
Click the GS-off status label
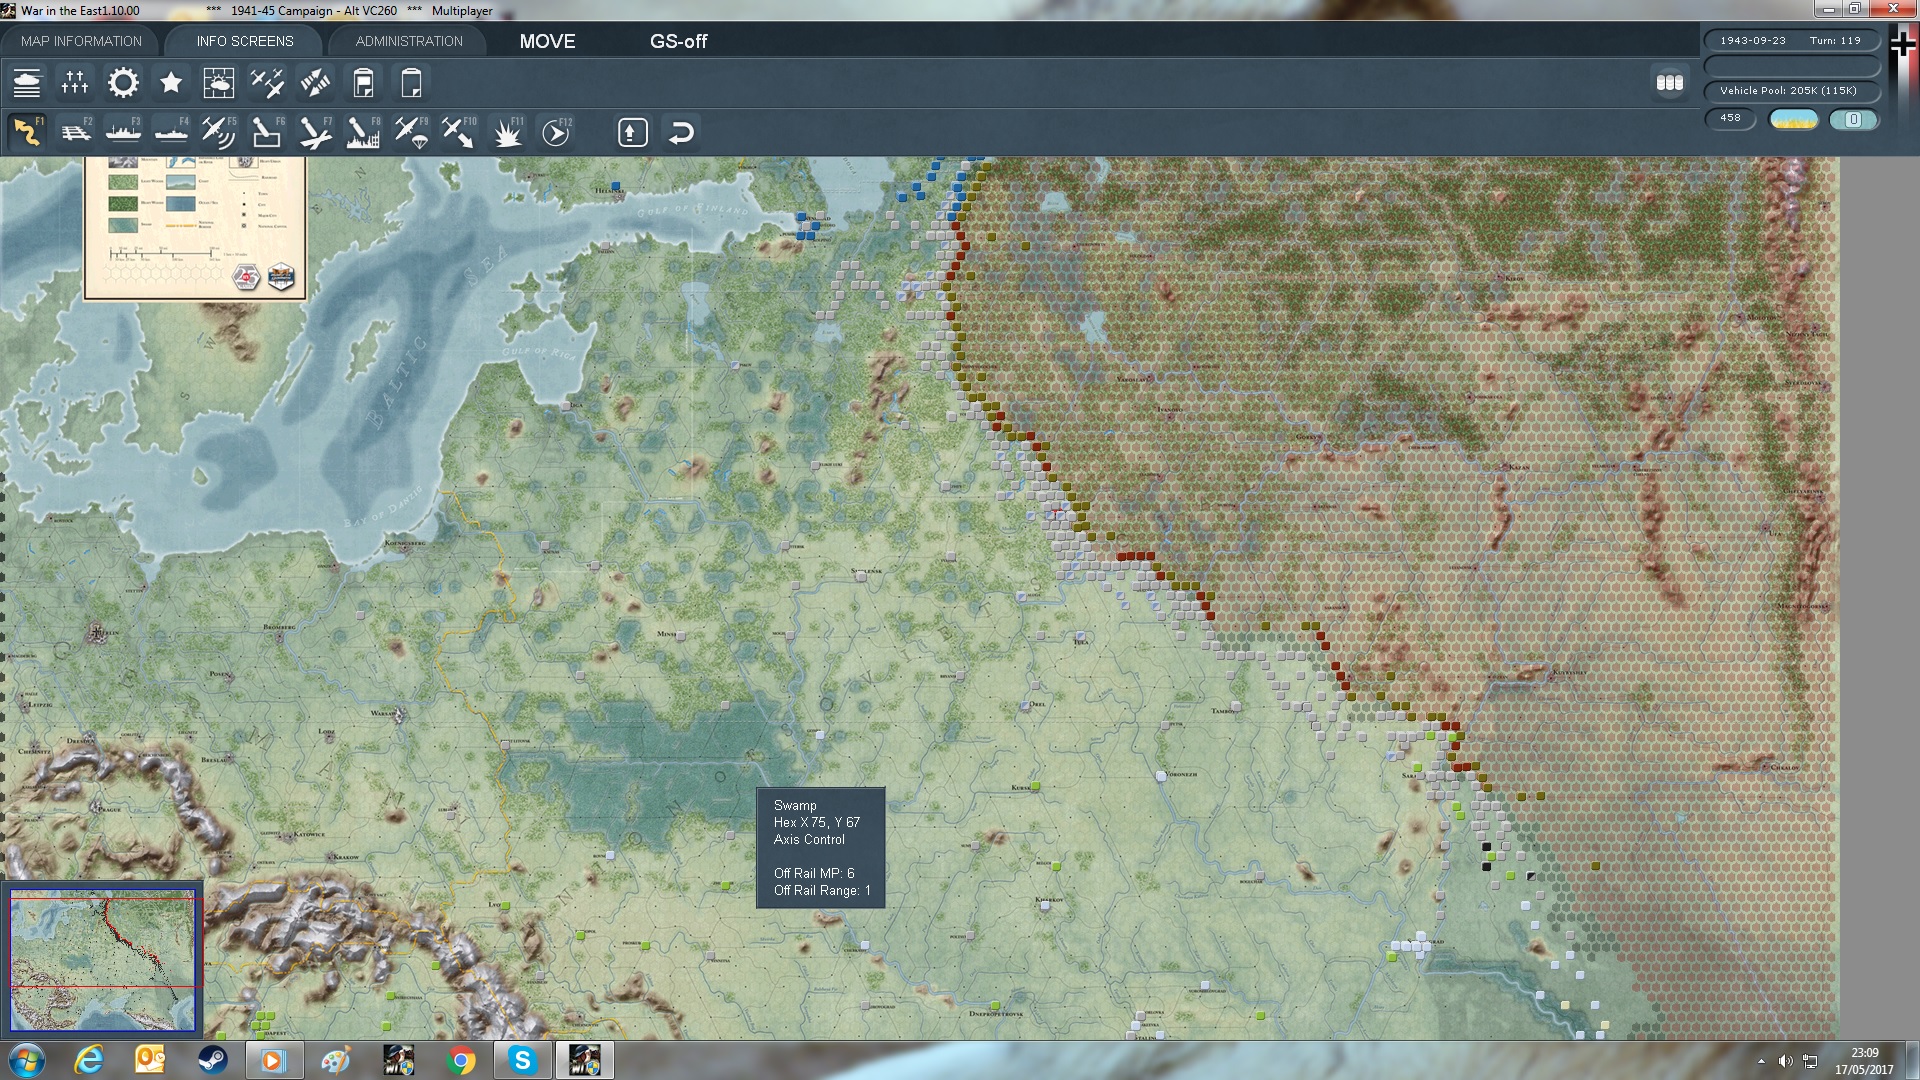click(678, 41)
